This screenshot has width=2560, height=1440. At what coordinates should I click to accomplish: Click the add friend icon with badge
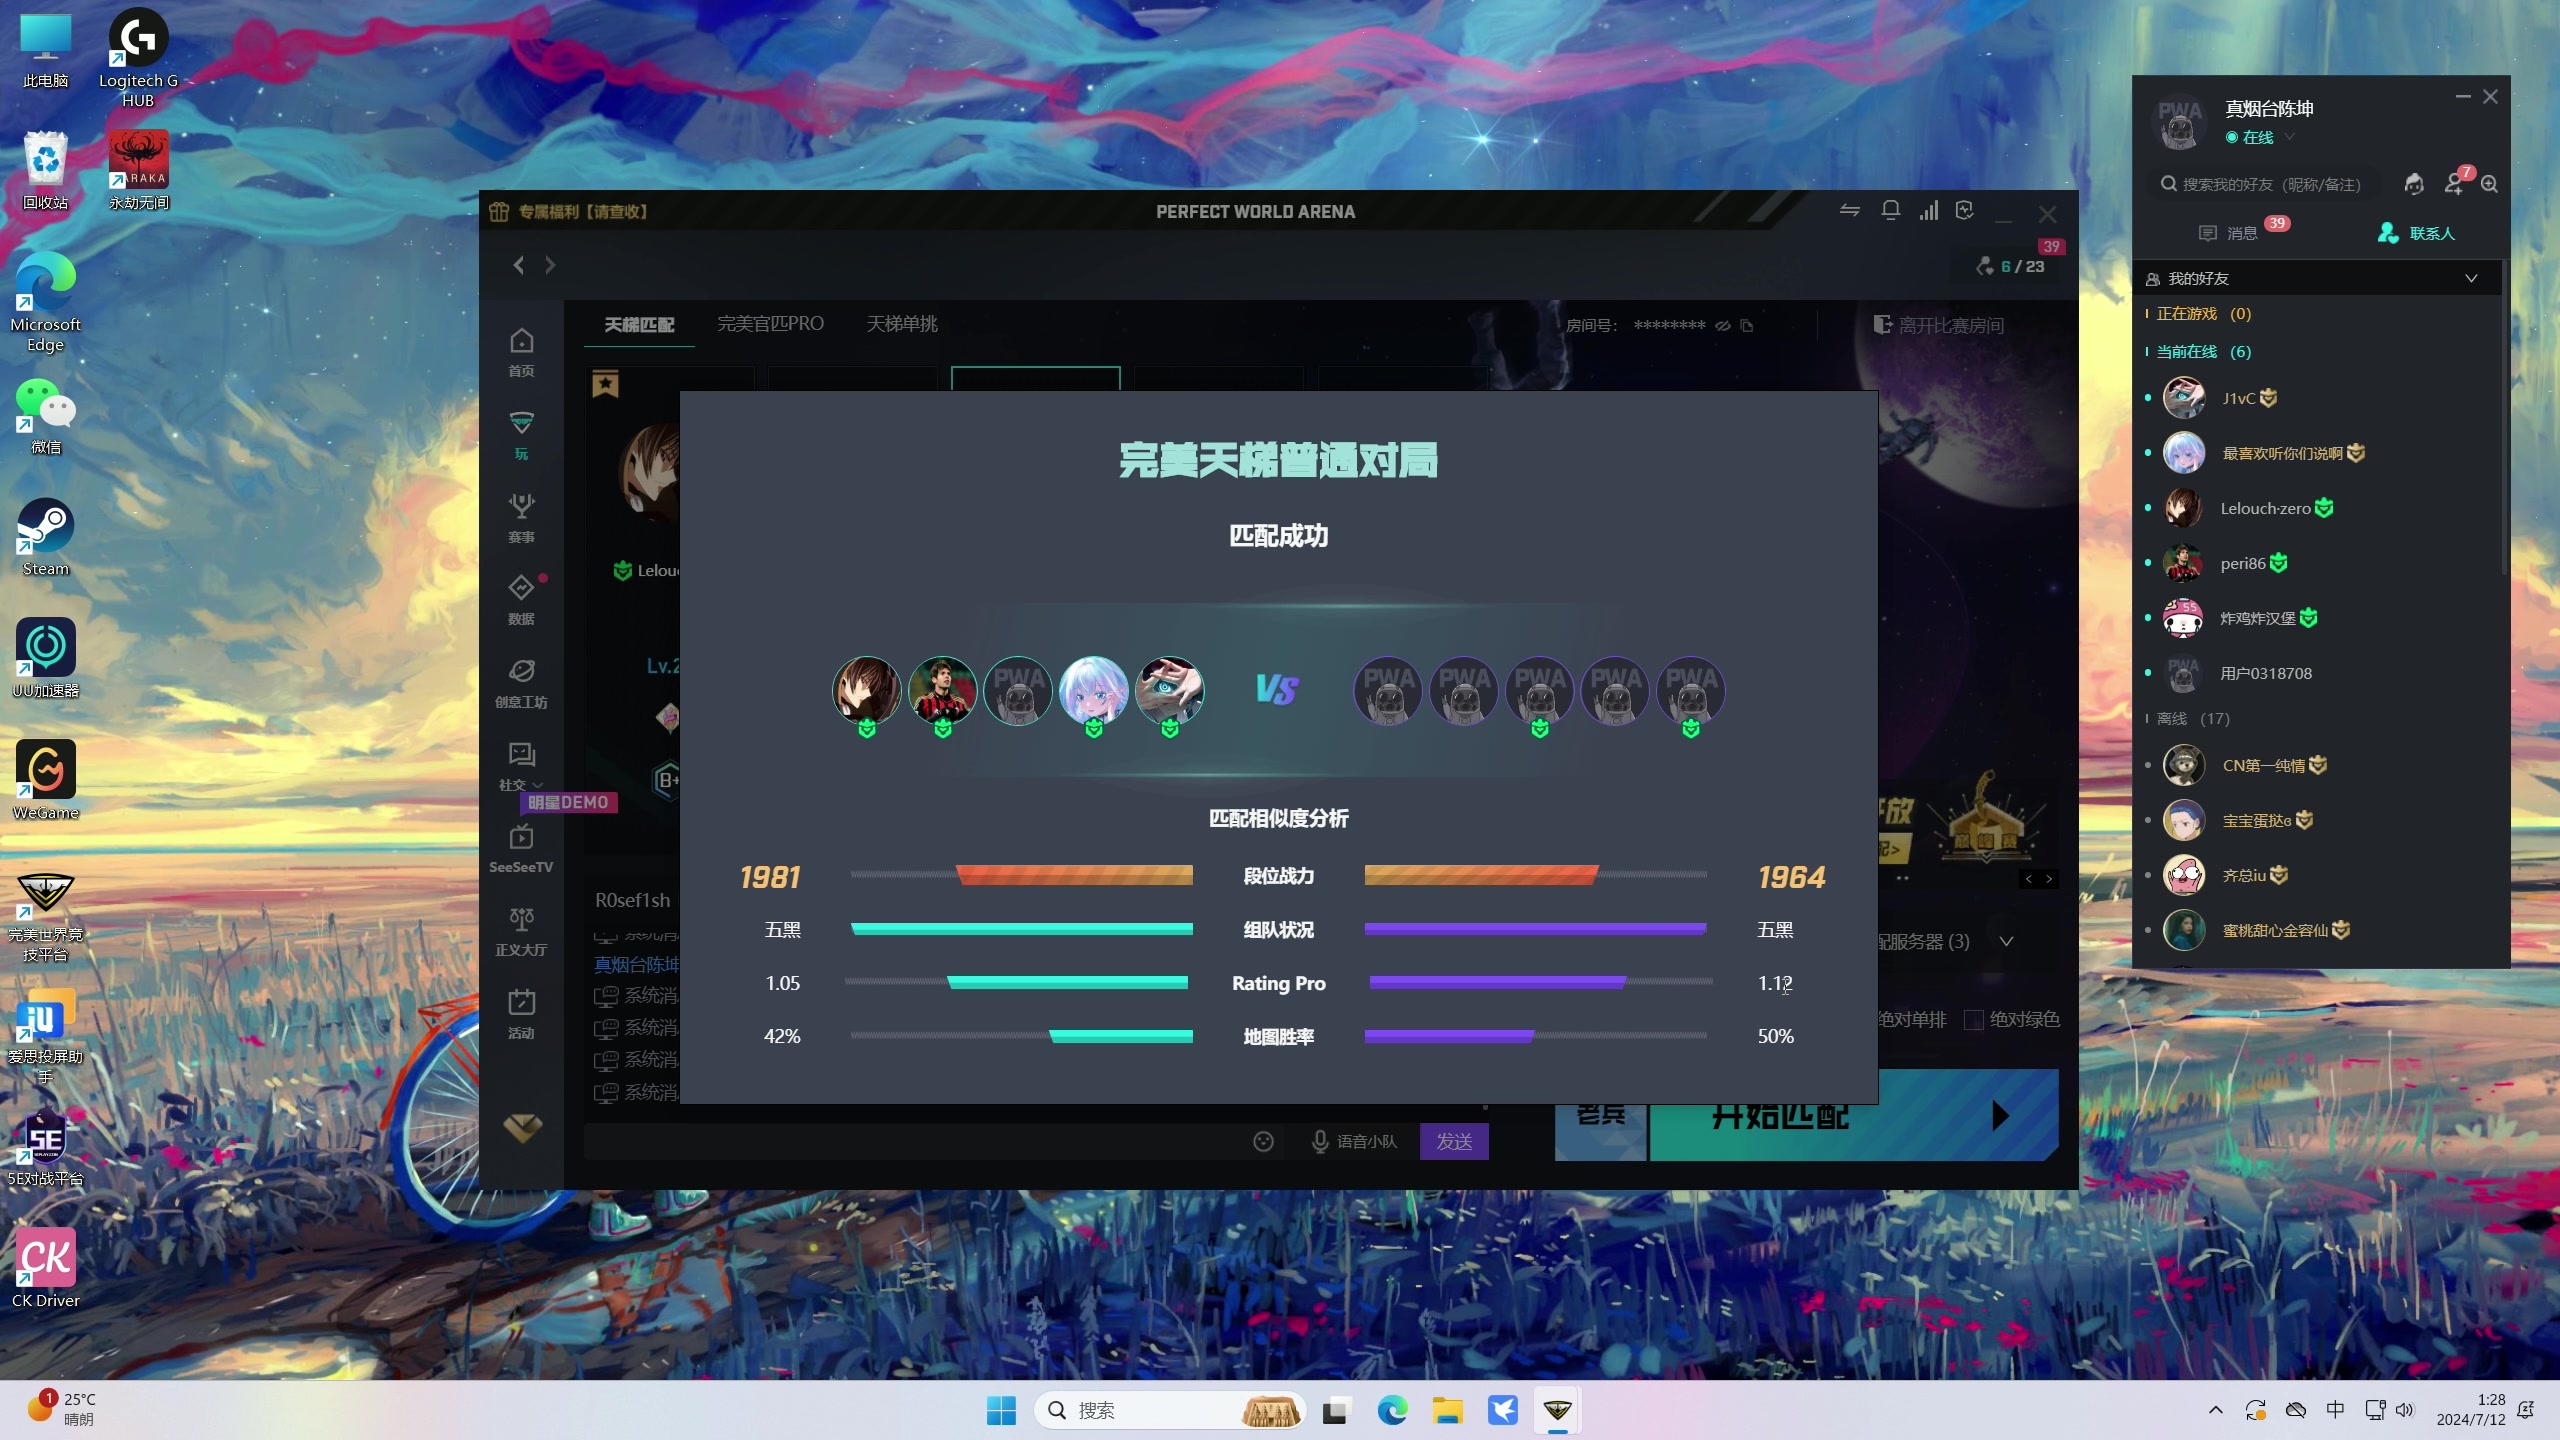pos(2454,183)
